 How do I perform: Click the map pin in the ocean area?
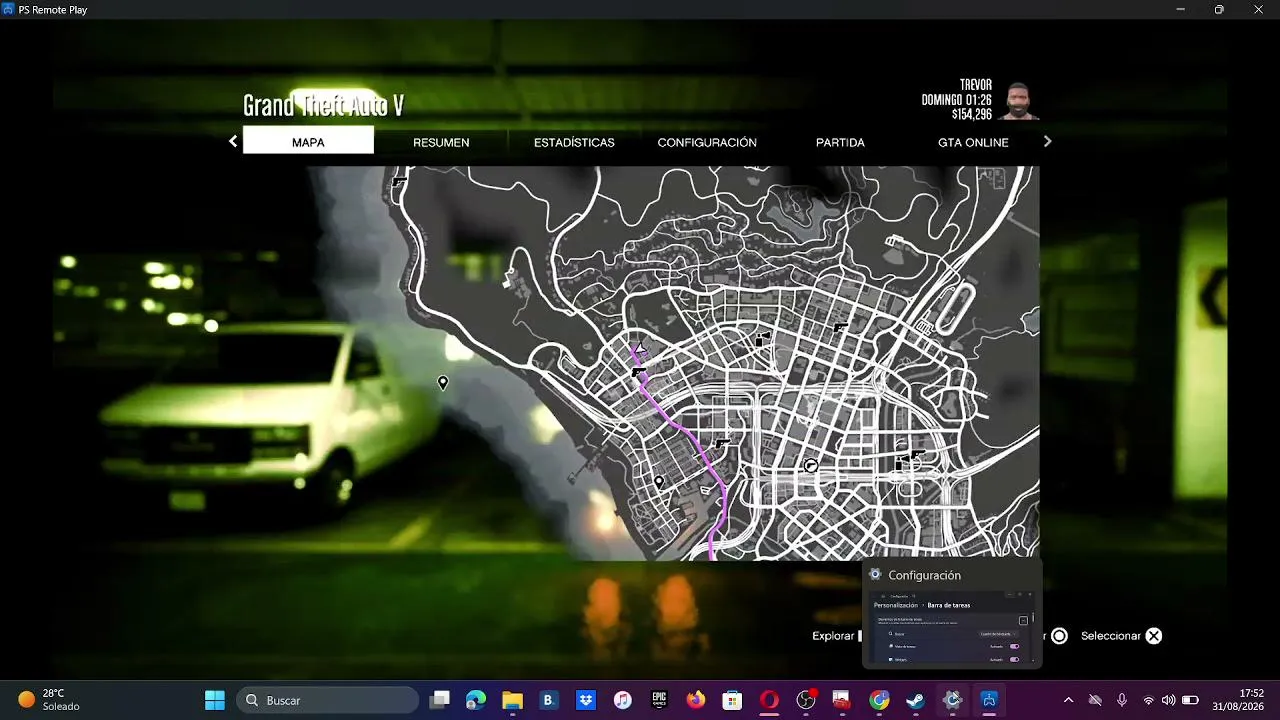(x=443, y=383)
